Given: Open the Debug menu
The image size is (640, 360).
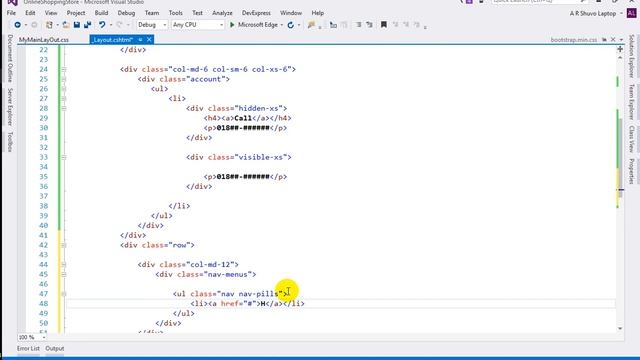Looking at the screenshot, I should 126,13.
